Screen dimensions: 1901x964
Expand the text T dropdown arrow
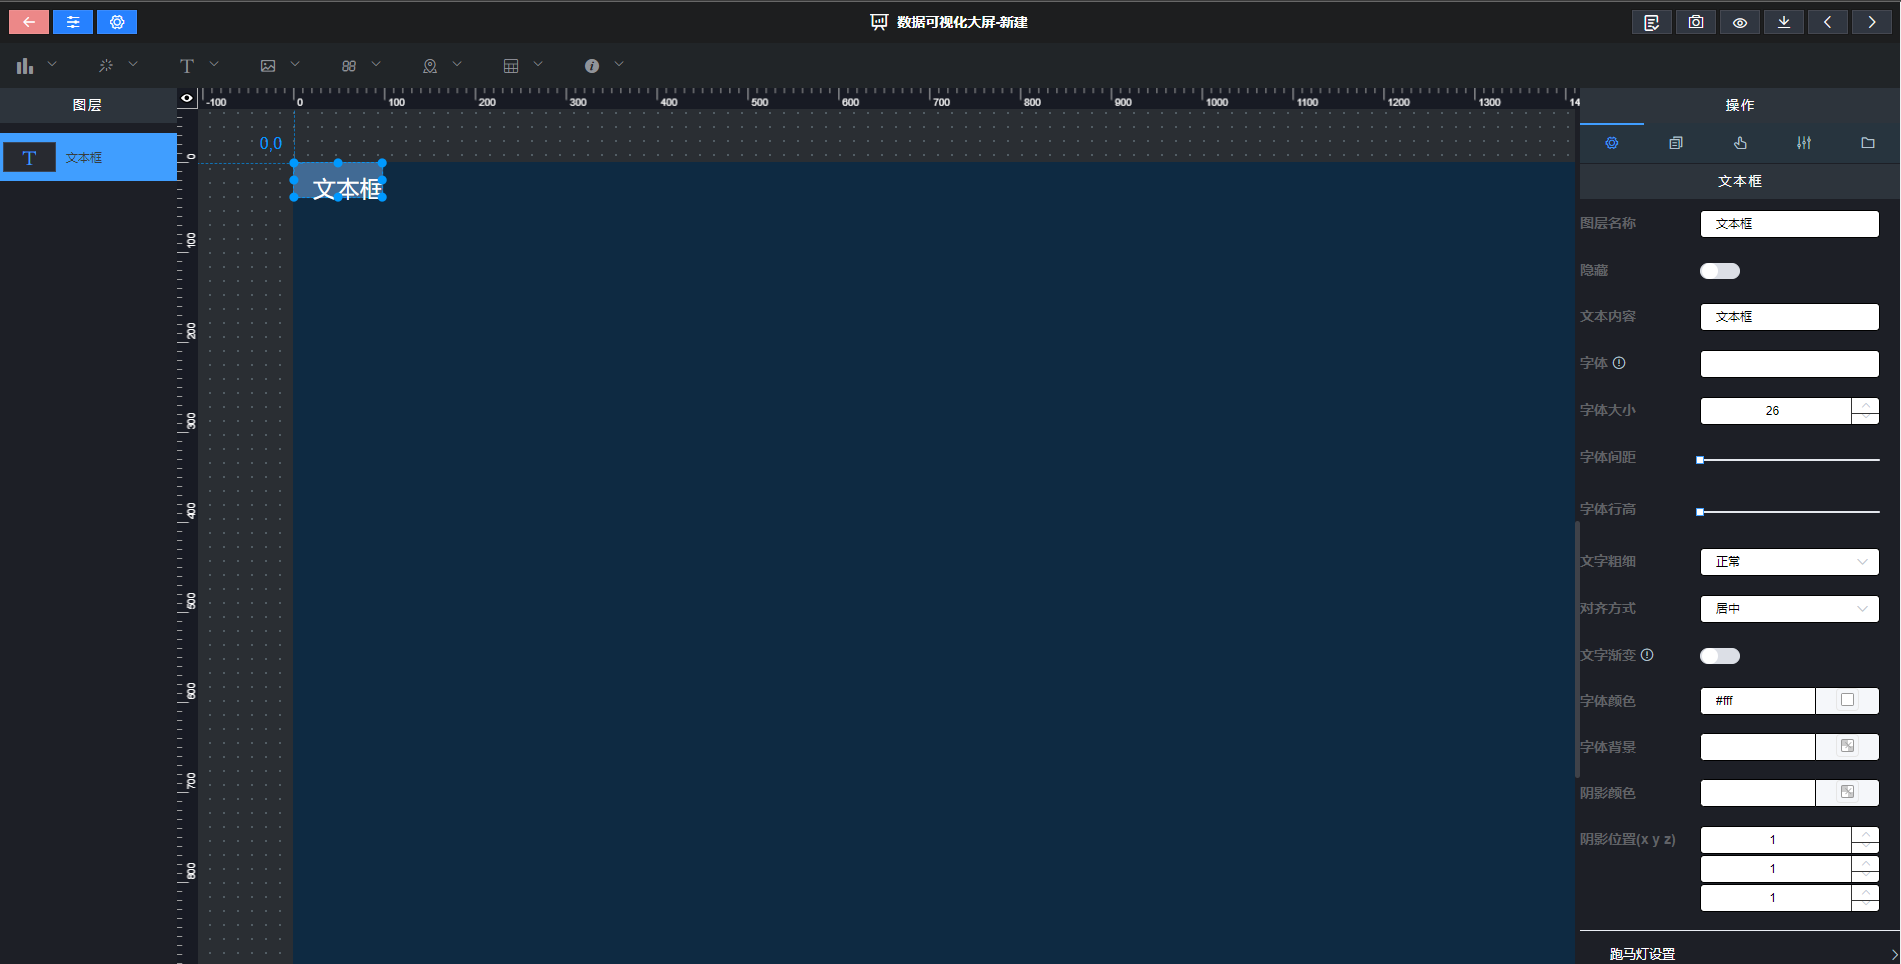pyautogui.click(x=214, y=64)
